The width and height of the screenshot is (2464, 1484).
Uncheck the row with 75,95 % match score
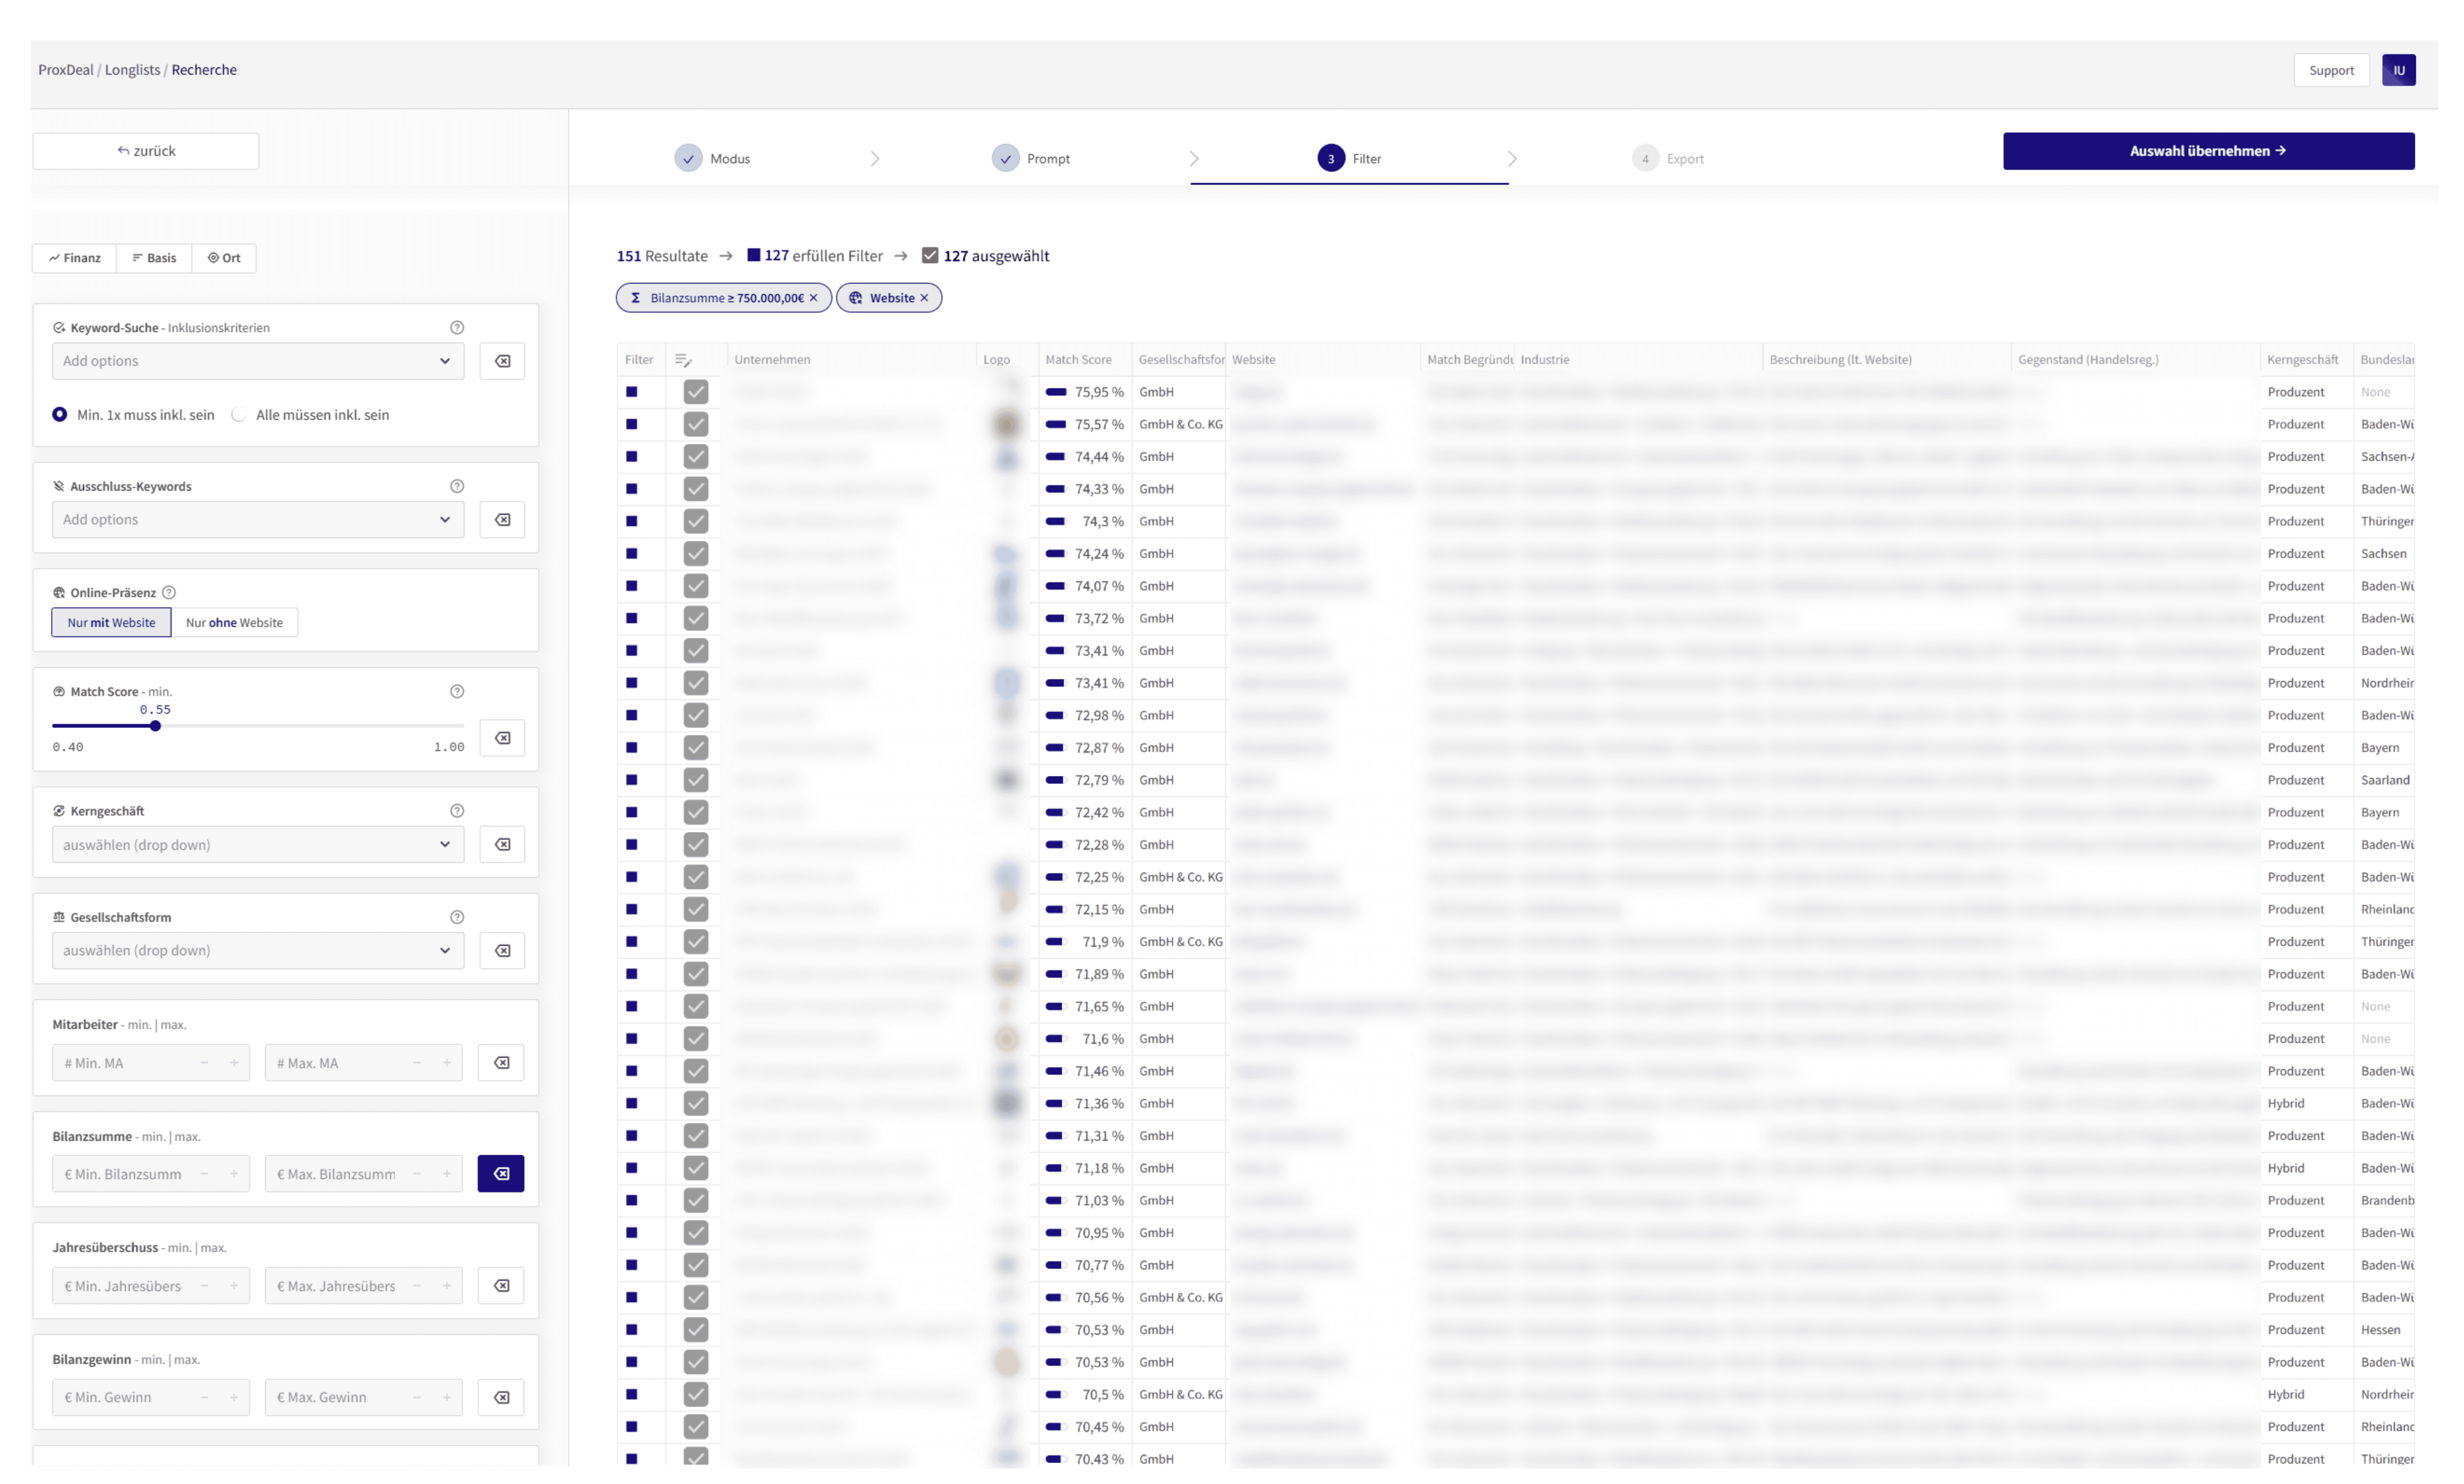696,392
